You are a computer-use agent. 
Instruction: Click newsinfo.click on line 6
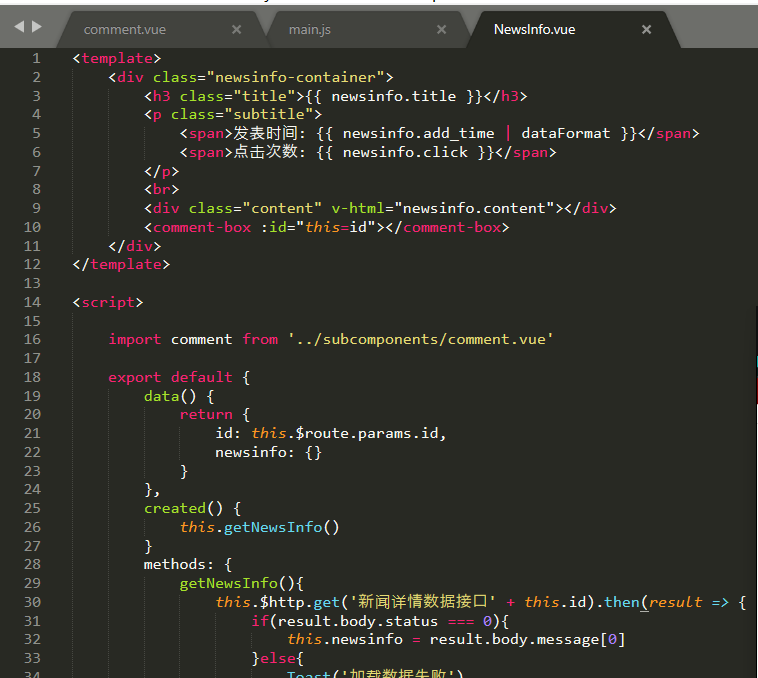click(x=405, y=153)
